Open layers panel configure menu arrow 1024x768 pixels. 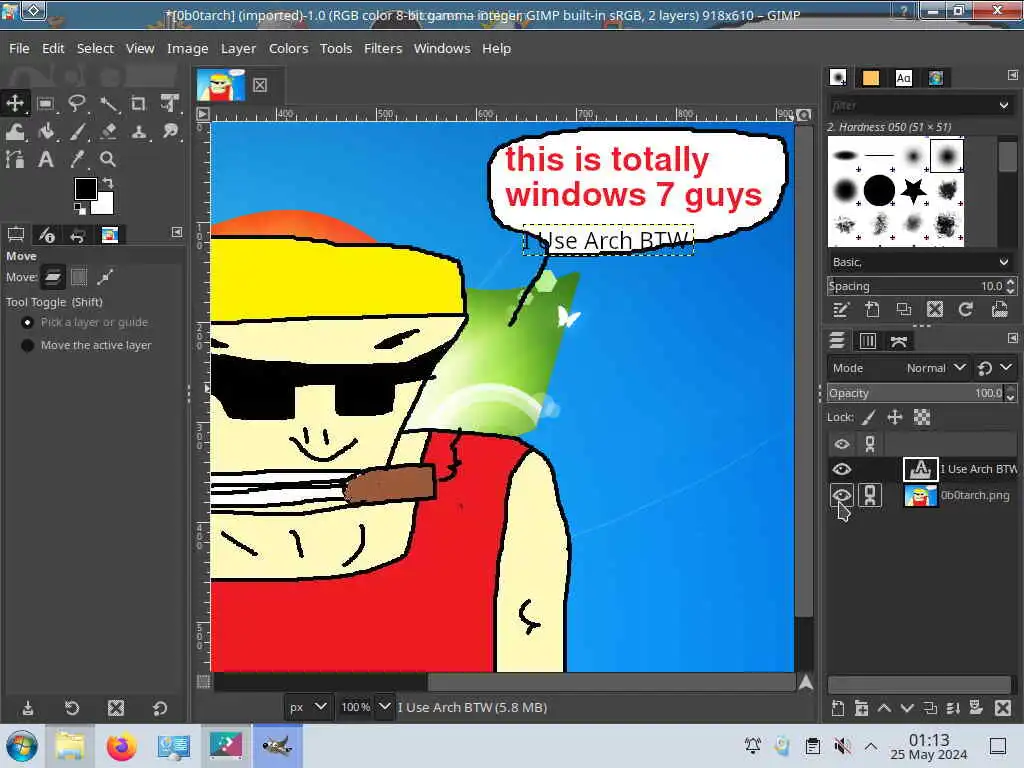coord(1012,338)
